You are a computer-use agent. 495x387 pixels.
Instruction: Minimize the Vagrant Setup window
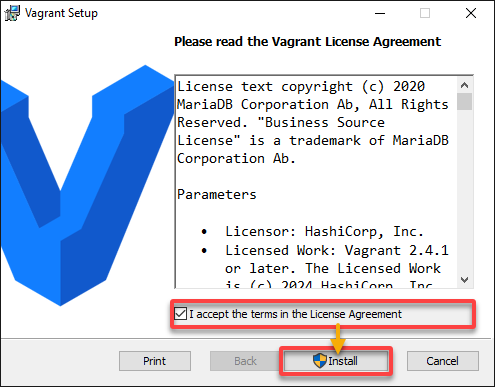coord(380,14)
